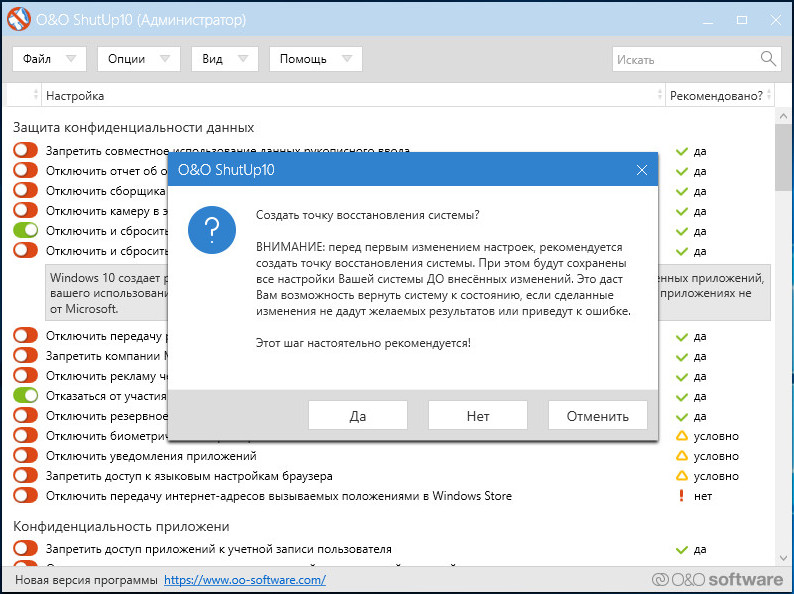Click the 'Отключить уведомления приложений' setting text

point(151,456)
